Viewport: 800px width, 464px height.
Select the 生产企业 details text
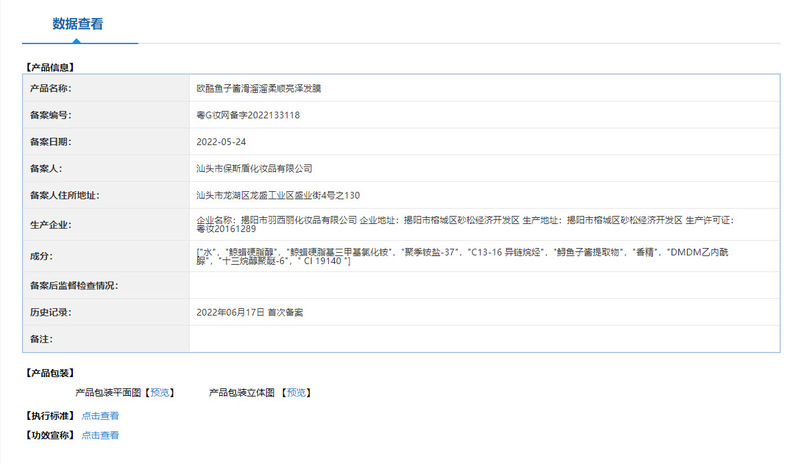pos(465,225)
